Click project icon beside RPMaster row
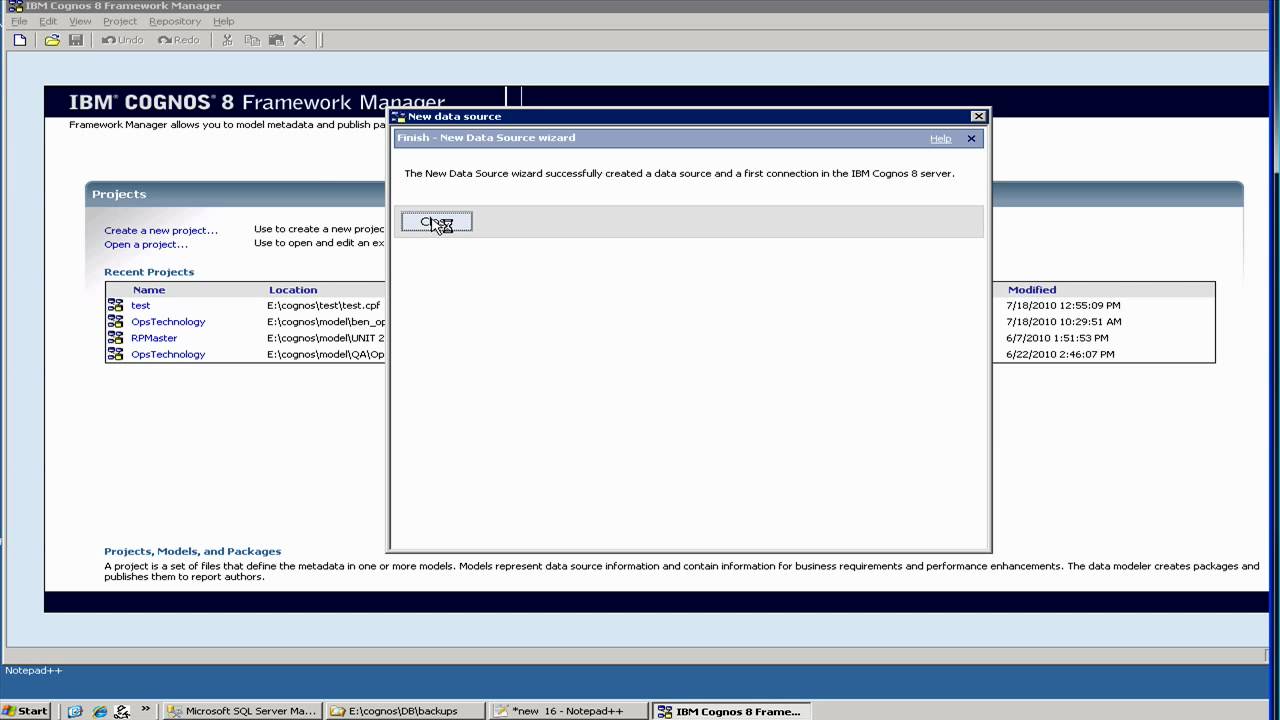The height and width of the screenshot is (720, 1280). pyautogui.click(x=116, y=338)
